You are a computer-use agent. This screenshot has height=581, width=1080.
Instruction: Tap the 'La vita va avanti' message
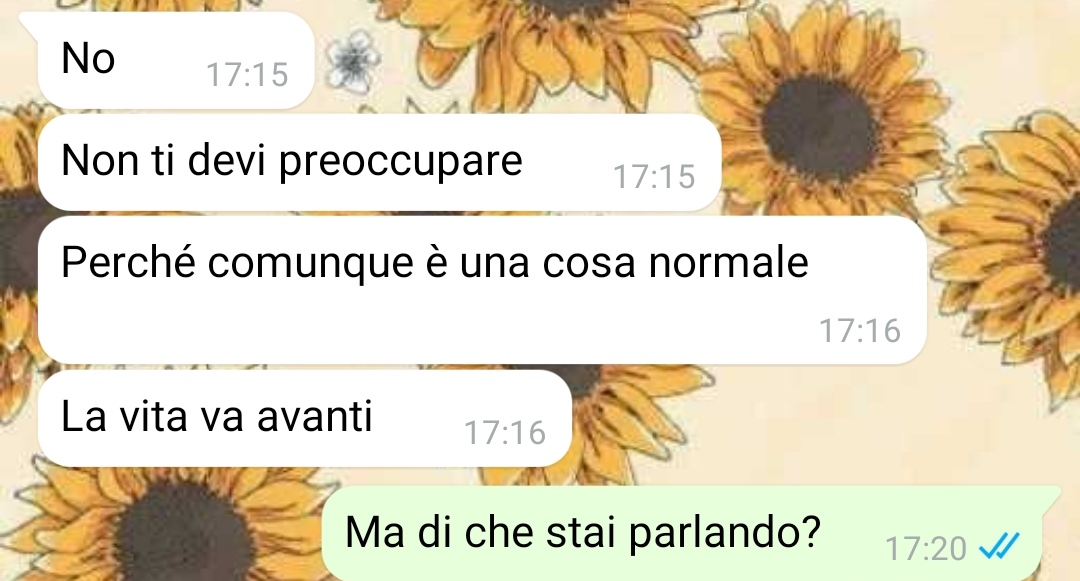pyautogui.click(x=304, y=419)
